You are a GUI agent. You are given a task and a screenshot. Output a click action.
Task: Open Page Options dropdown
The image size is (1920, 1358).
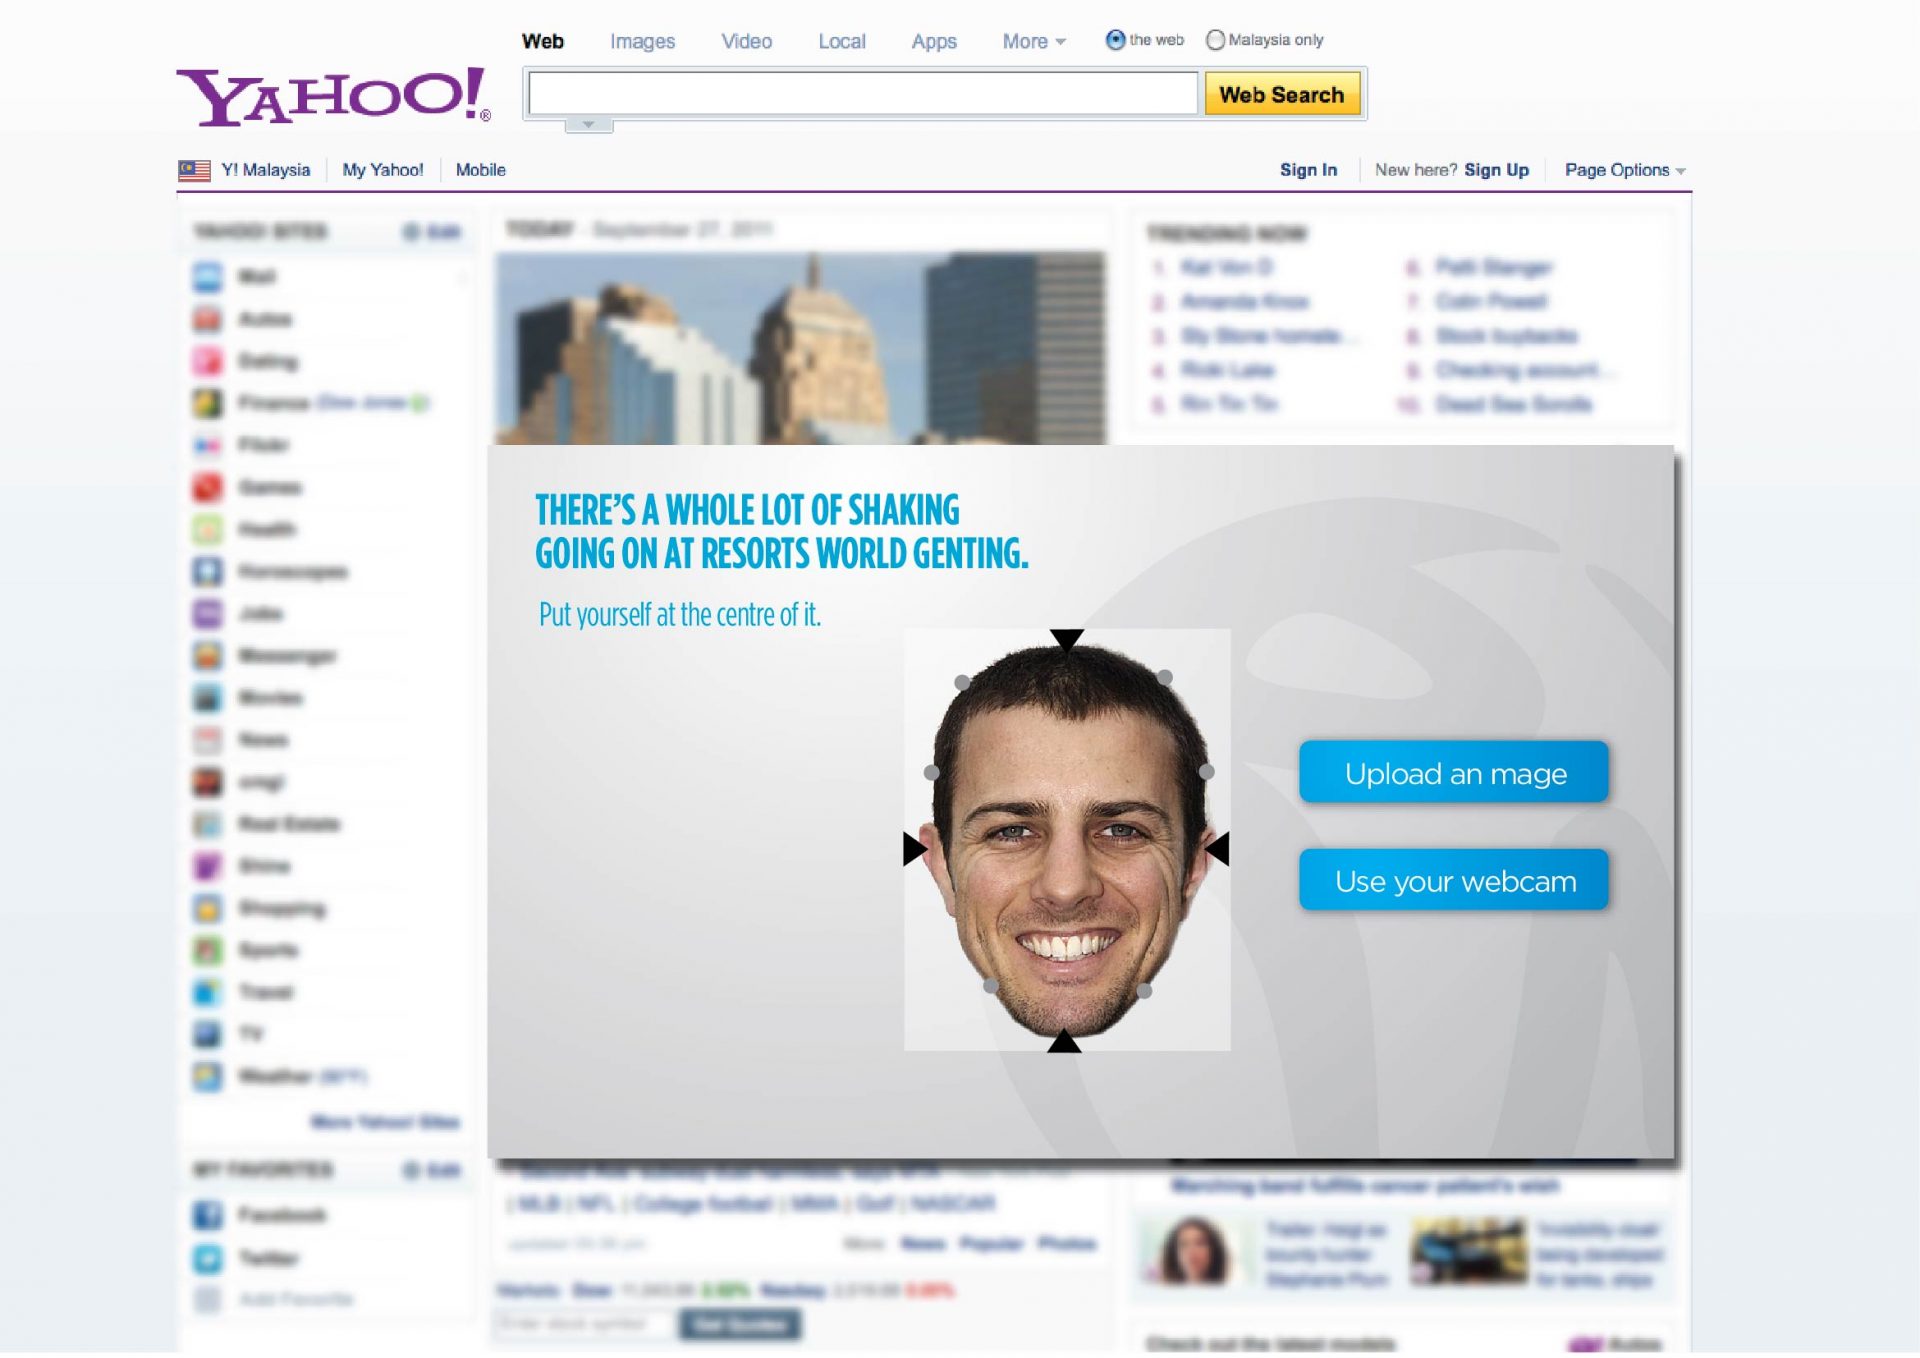[1624, 170]
